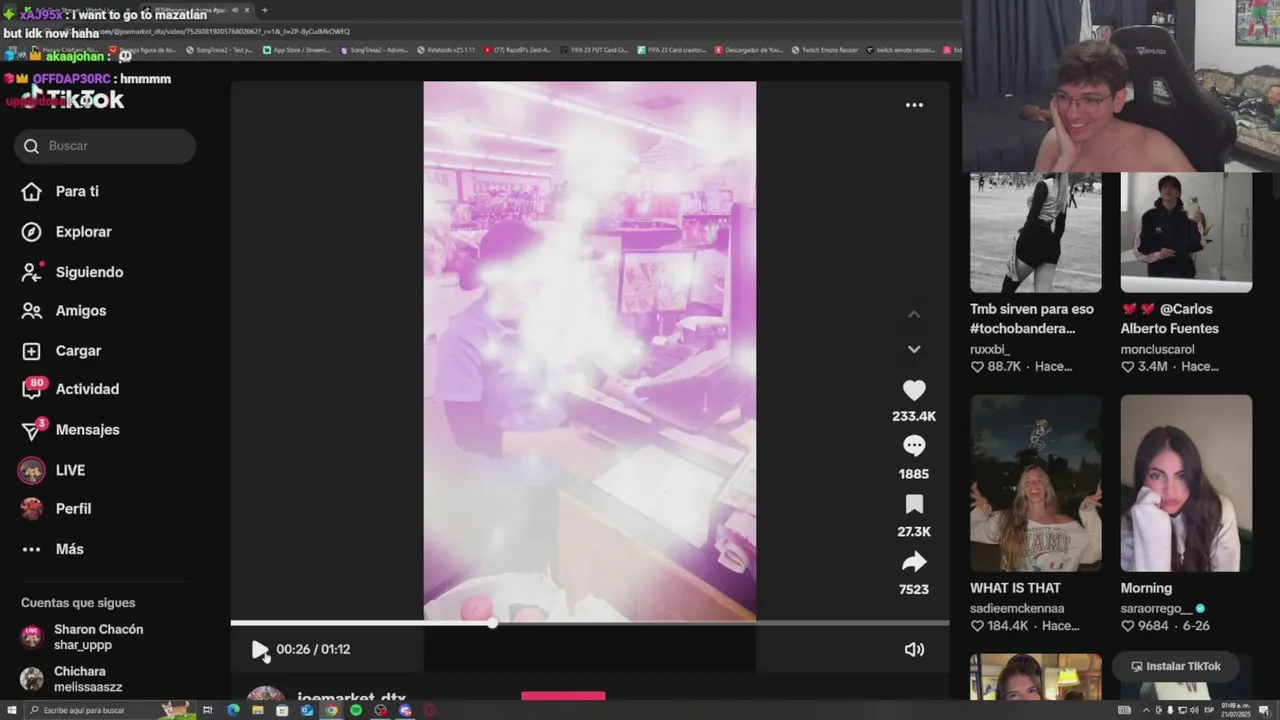The image size is (1280, 720).
Task: Toggle the video volume speaker icon
Action: click(914, 650)
